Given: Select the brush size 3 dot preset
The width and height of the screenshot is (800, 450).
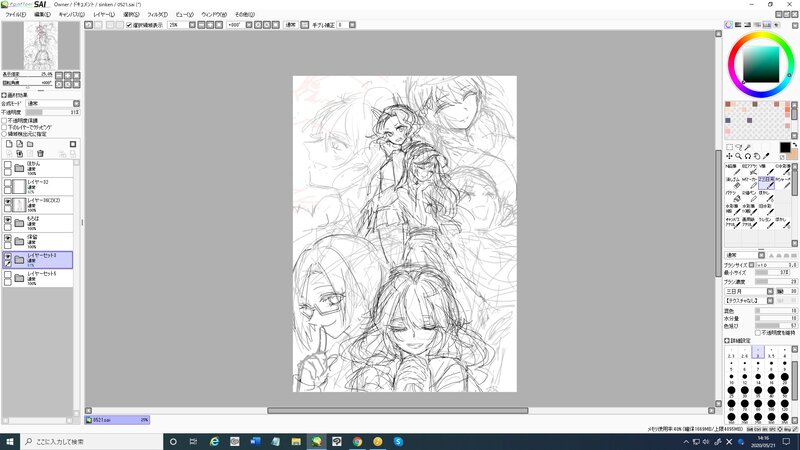Looking at the screenshot, I should (x=758, y=352).
